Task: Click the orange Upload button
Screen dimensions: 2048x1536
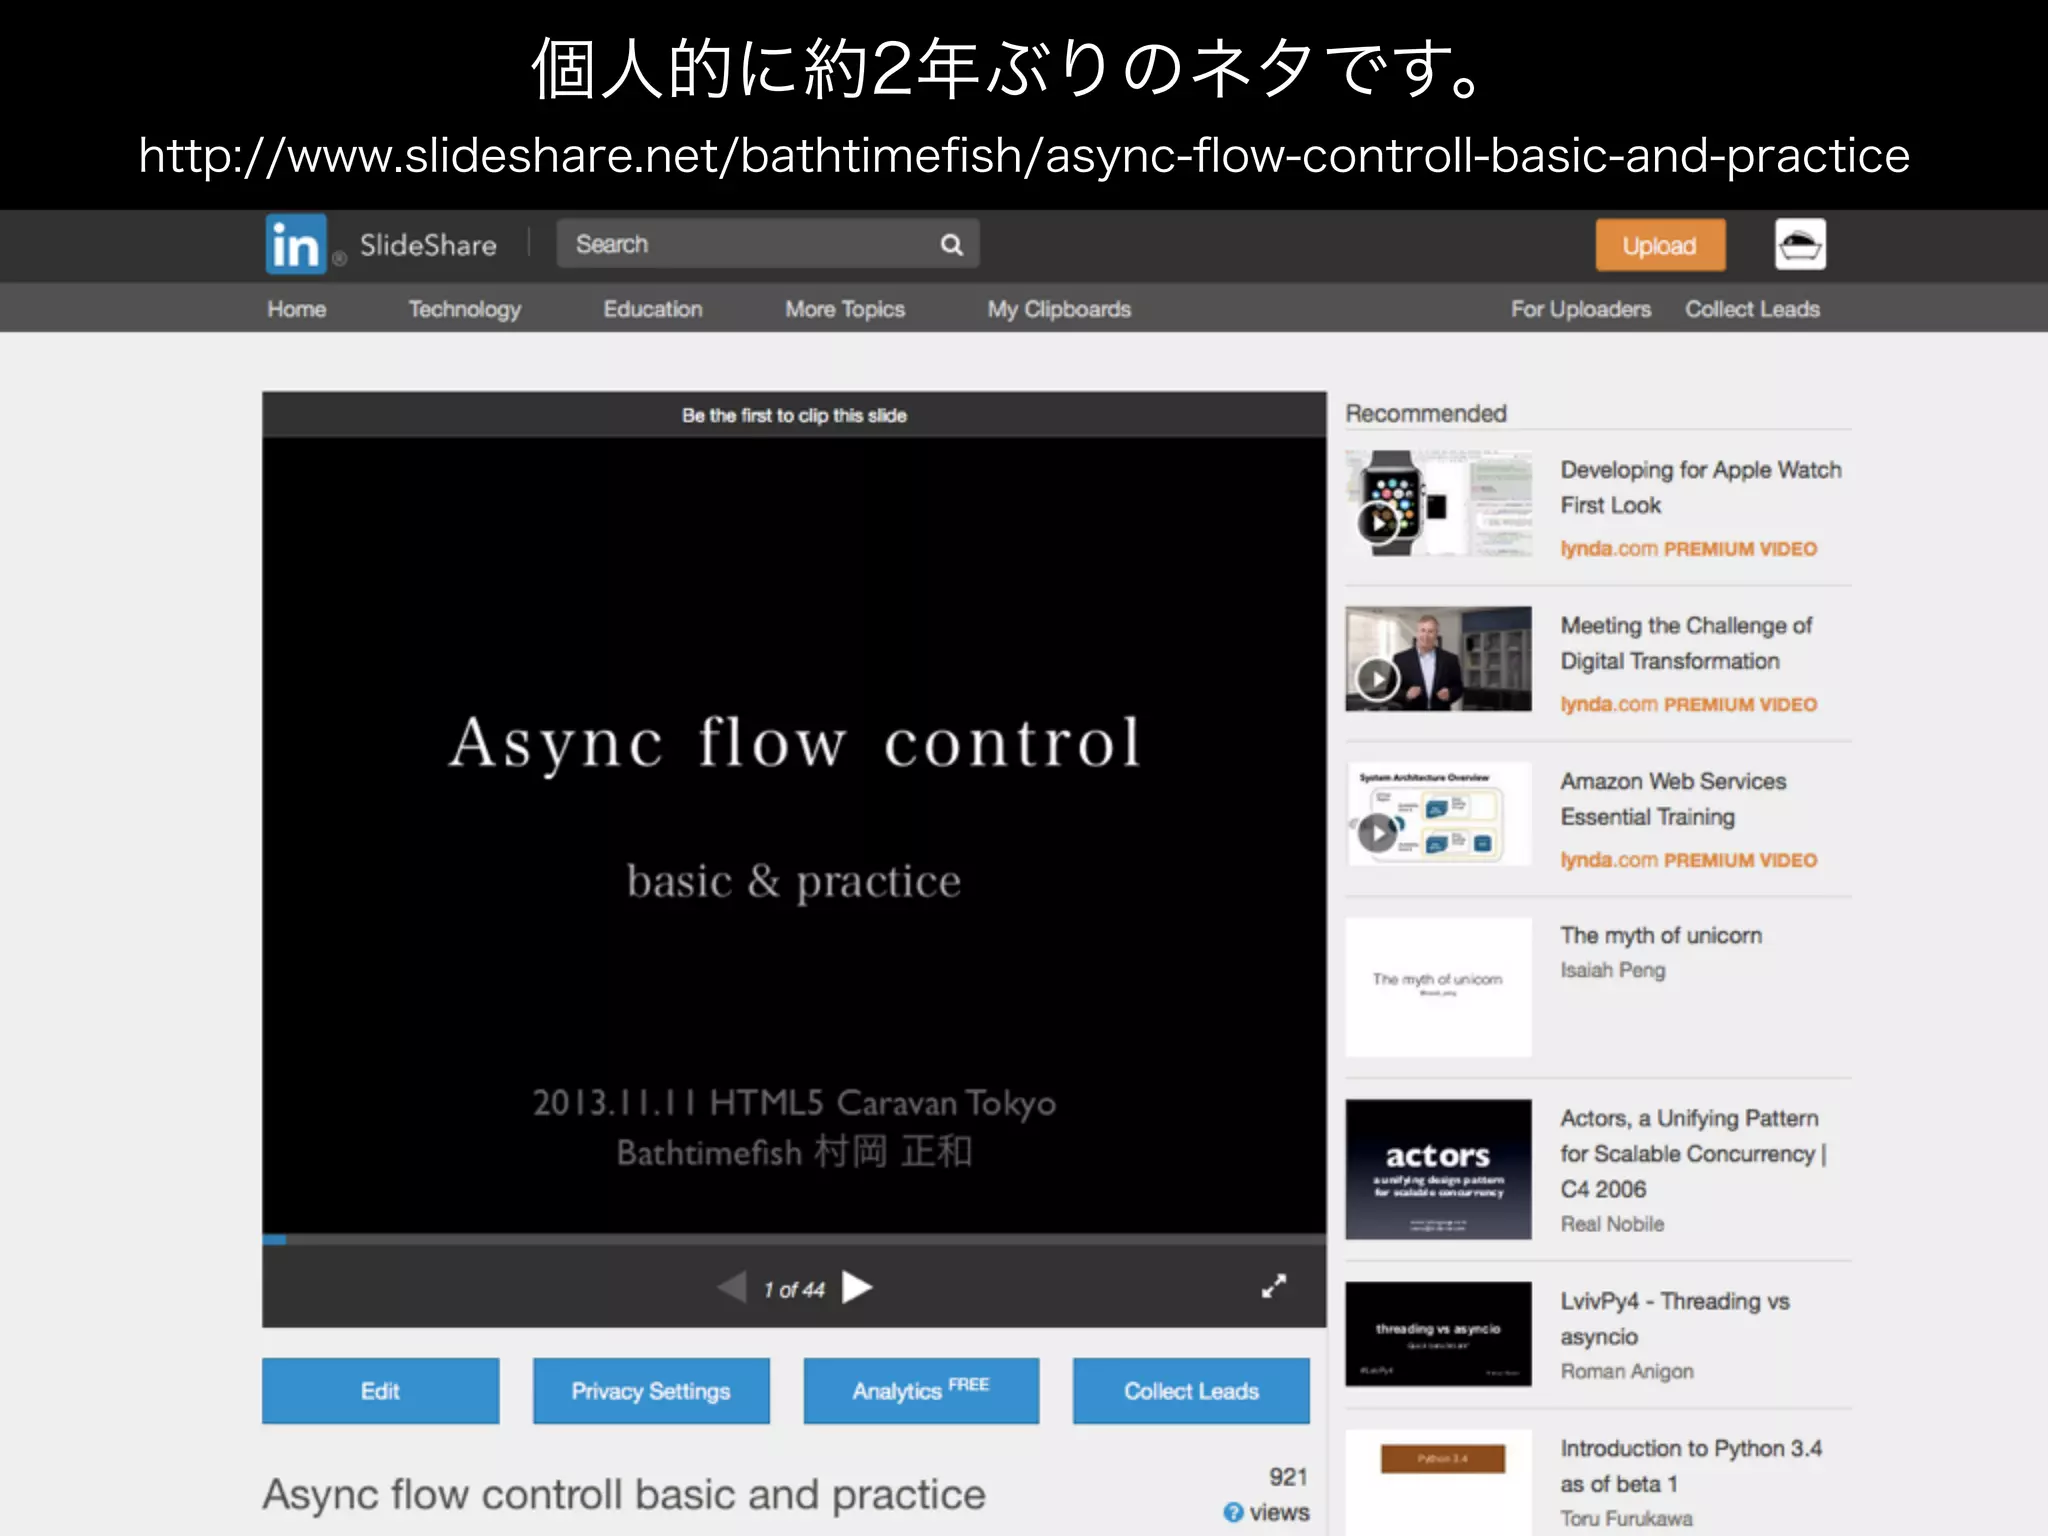Action: (x=1660, y=245)
